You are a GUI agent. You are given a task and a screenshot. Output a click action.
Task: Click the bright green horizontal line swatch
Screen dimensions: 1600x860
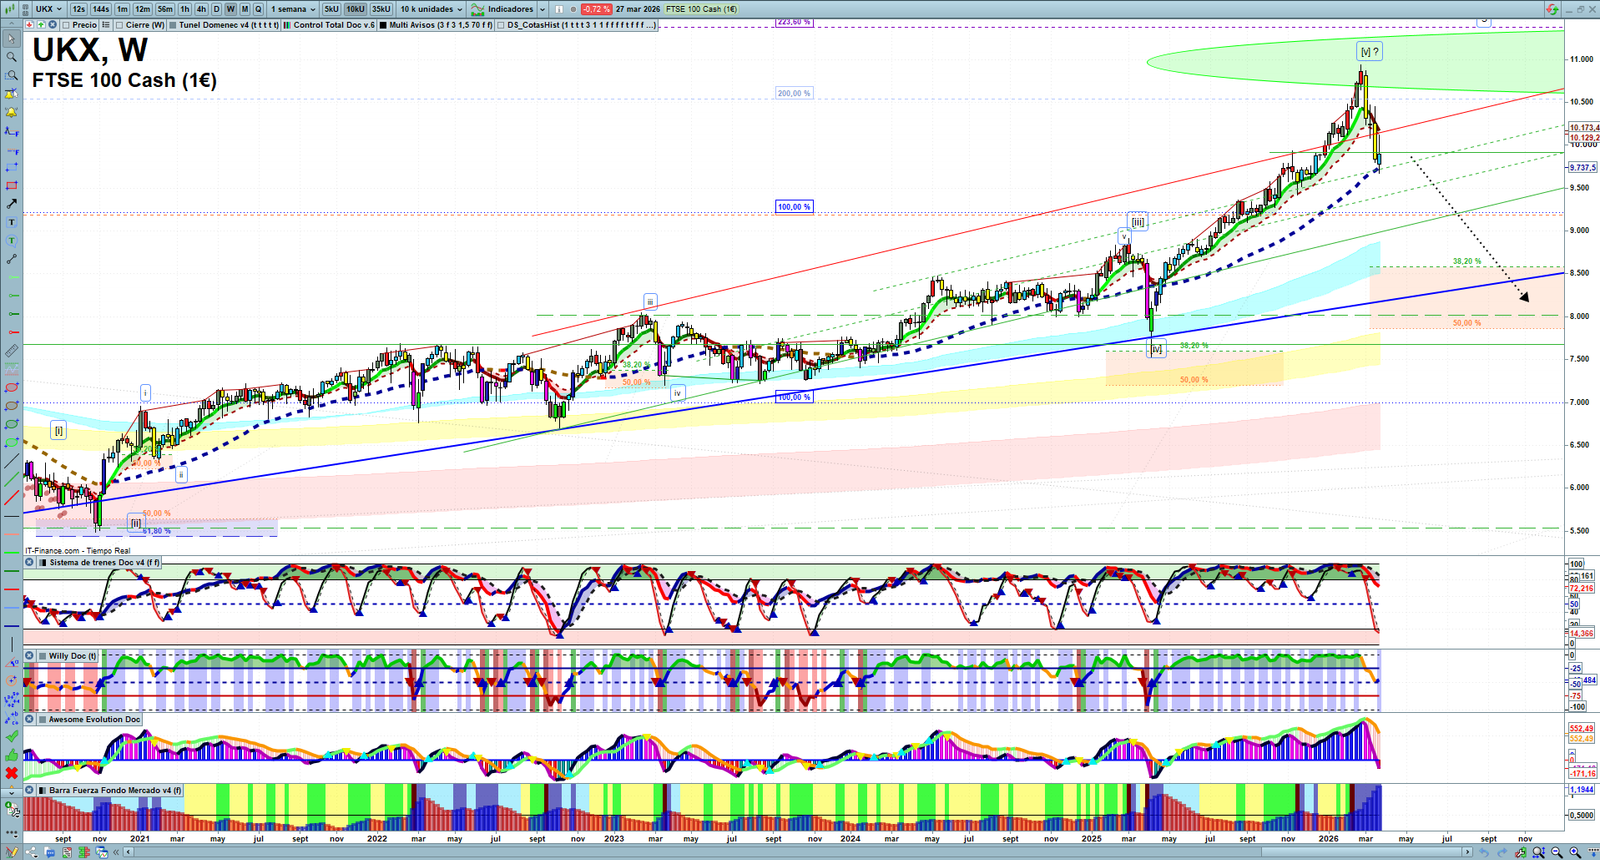(x=12, y=551)
